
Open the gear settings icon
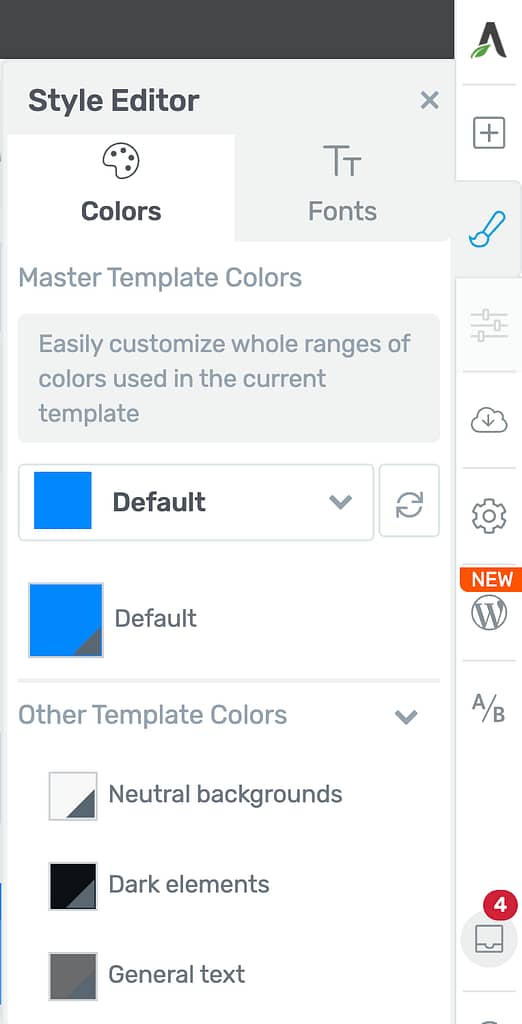pos(489,516)
